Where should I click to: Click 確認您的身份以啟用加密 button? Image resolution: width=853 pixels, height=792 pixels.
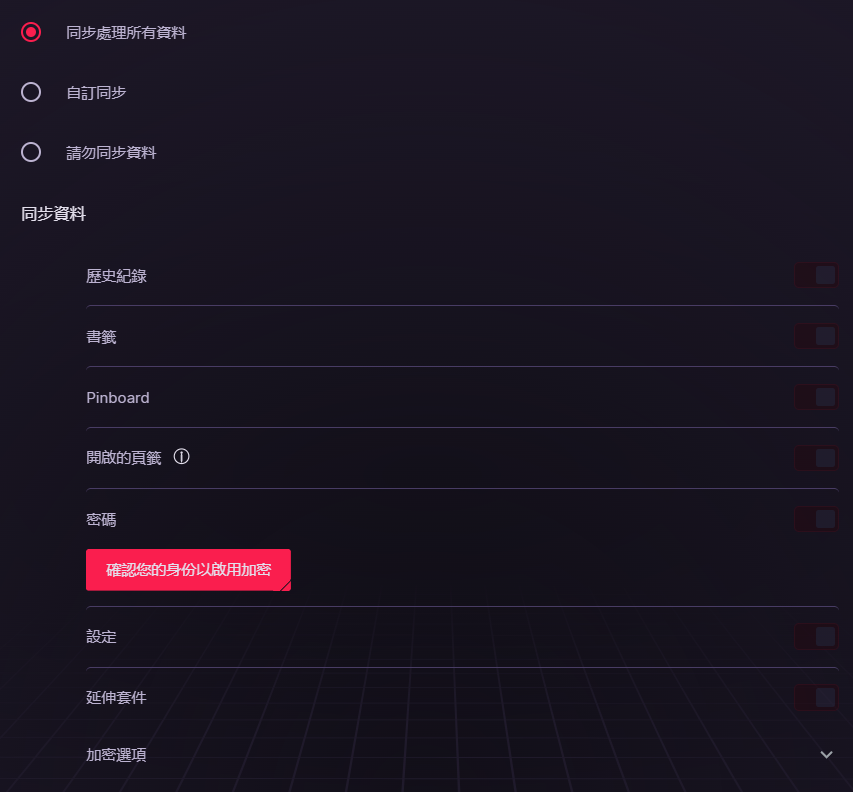[188, 570]
